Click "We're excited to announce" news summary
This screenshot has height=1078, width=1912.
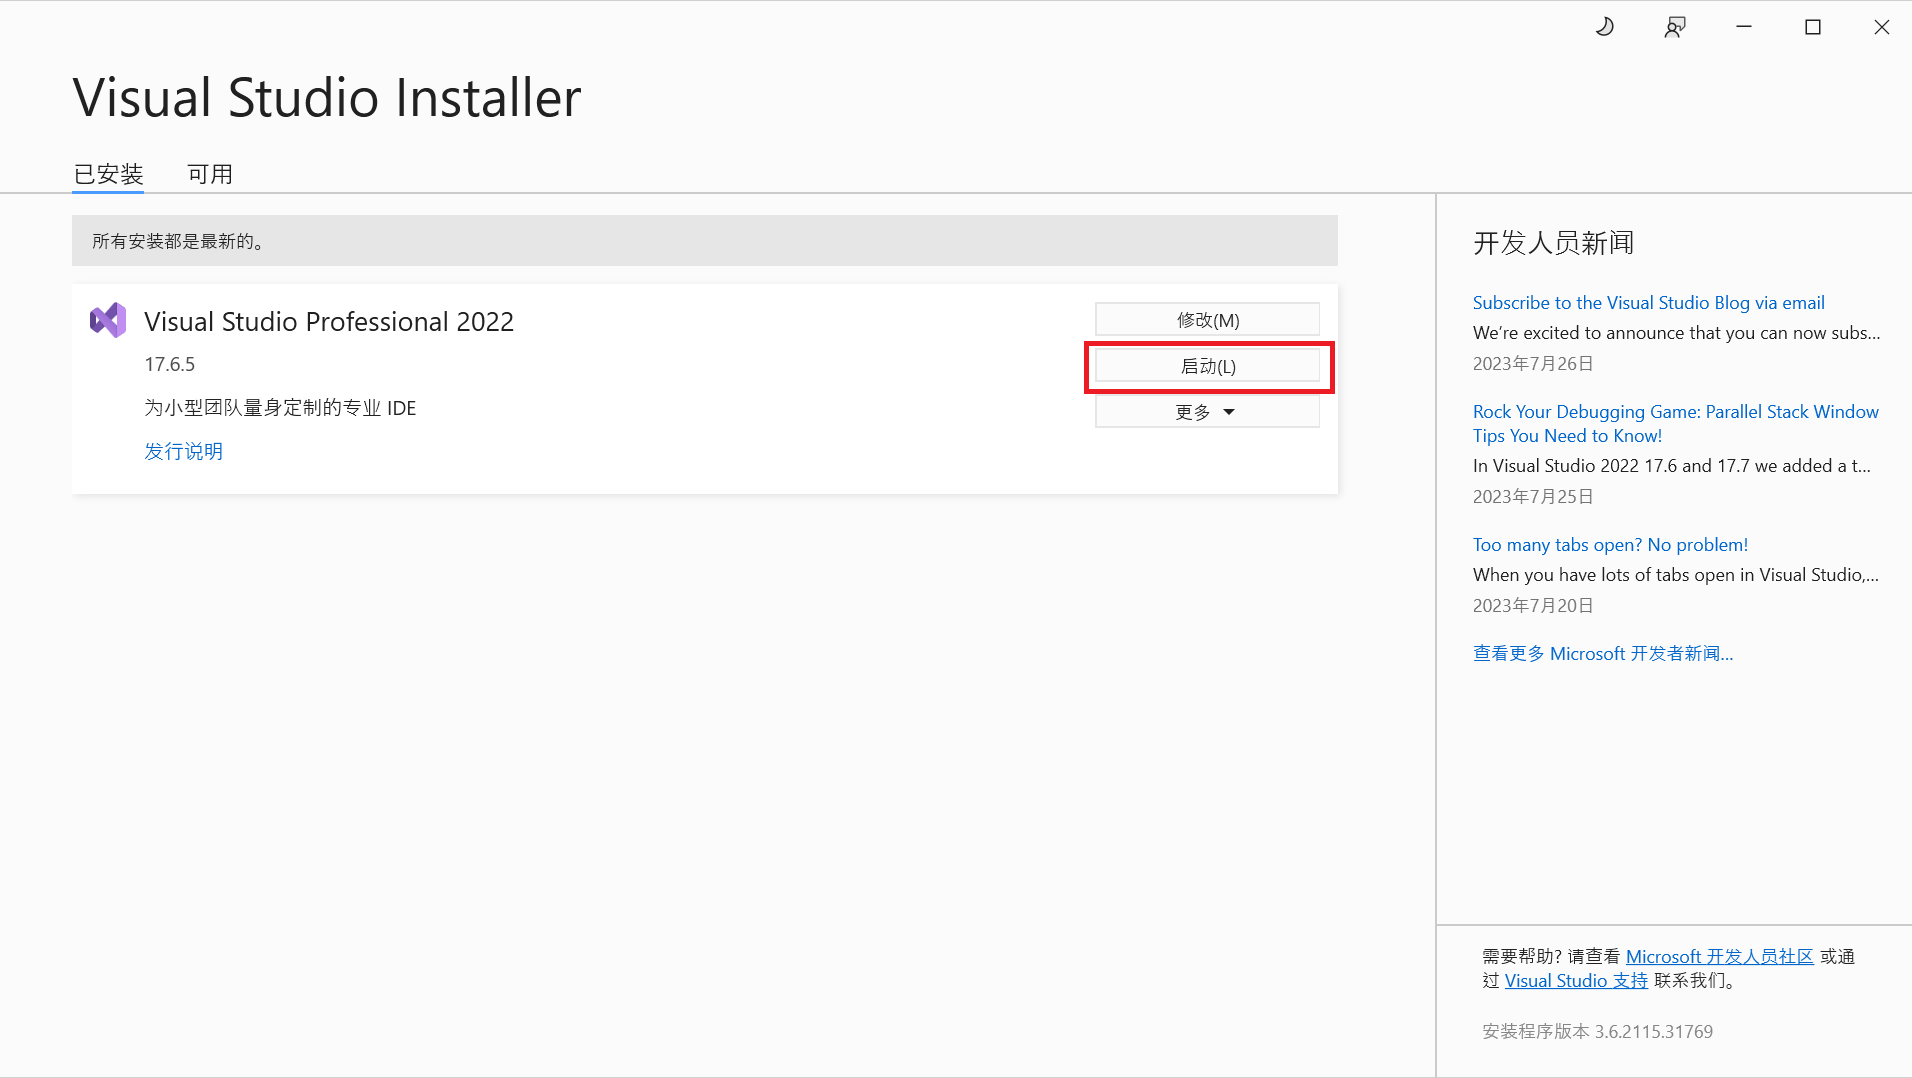(1676, 333)
